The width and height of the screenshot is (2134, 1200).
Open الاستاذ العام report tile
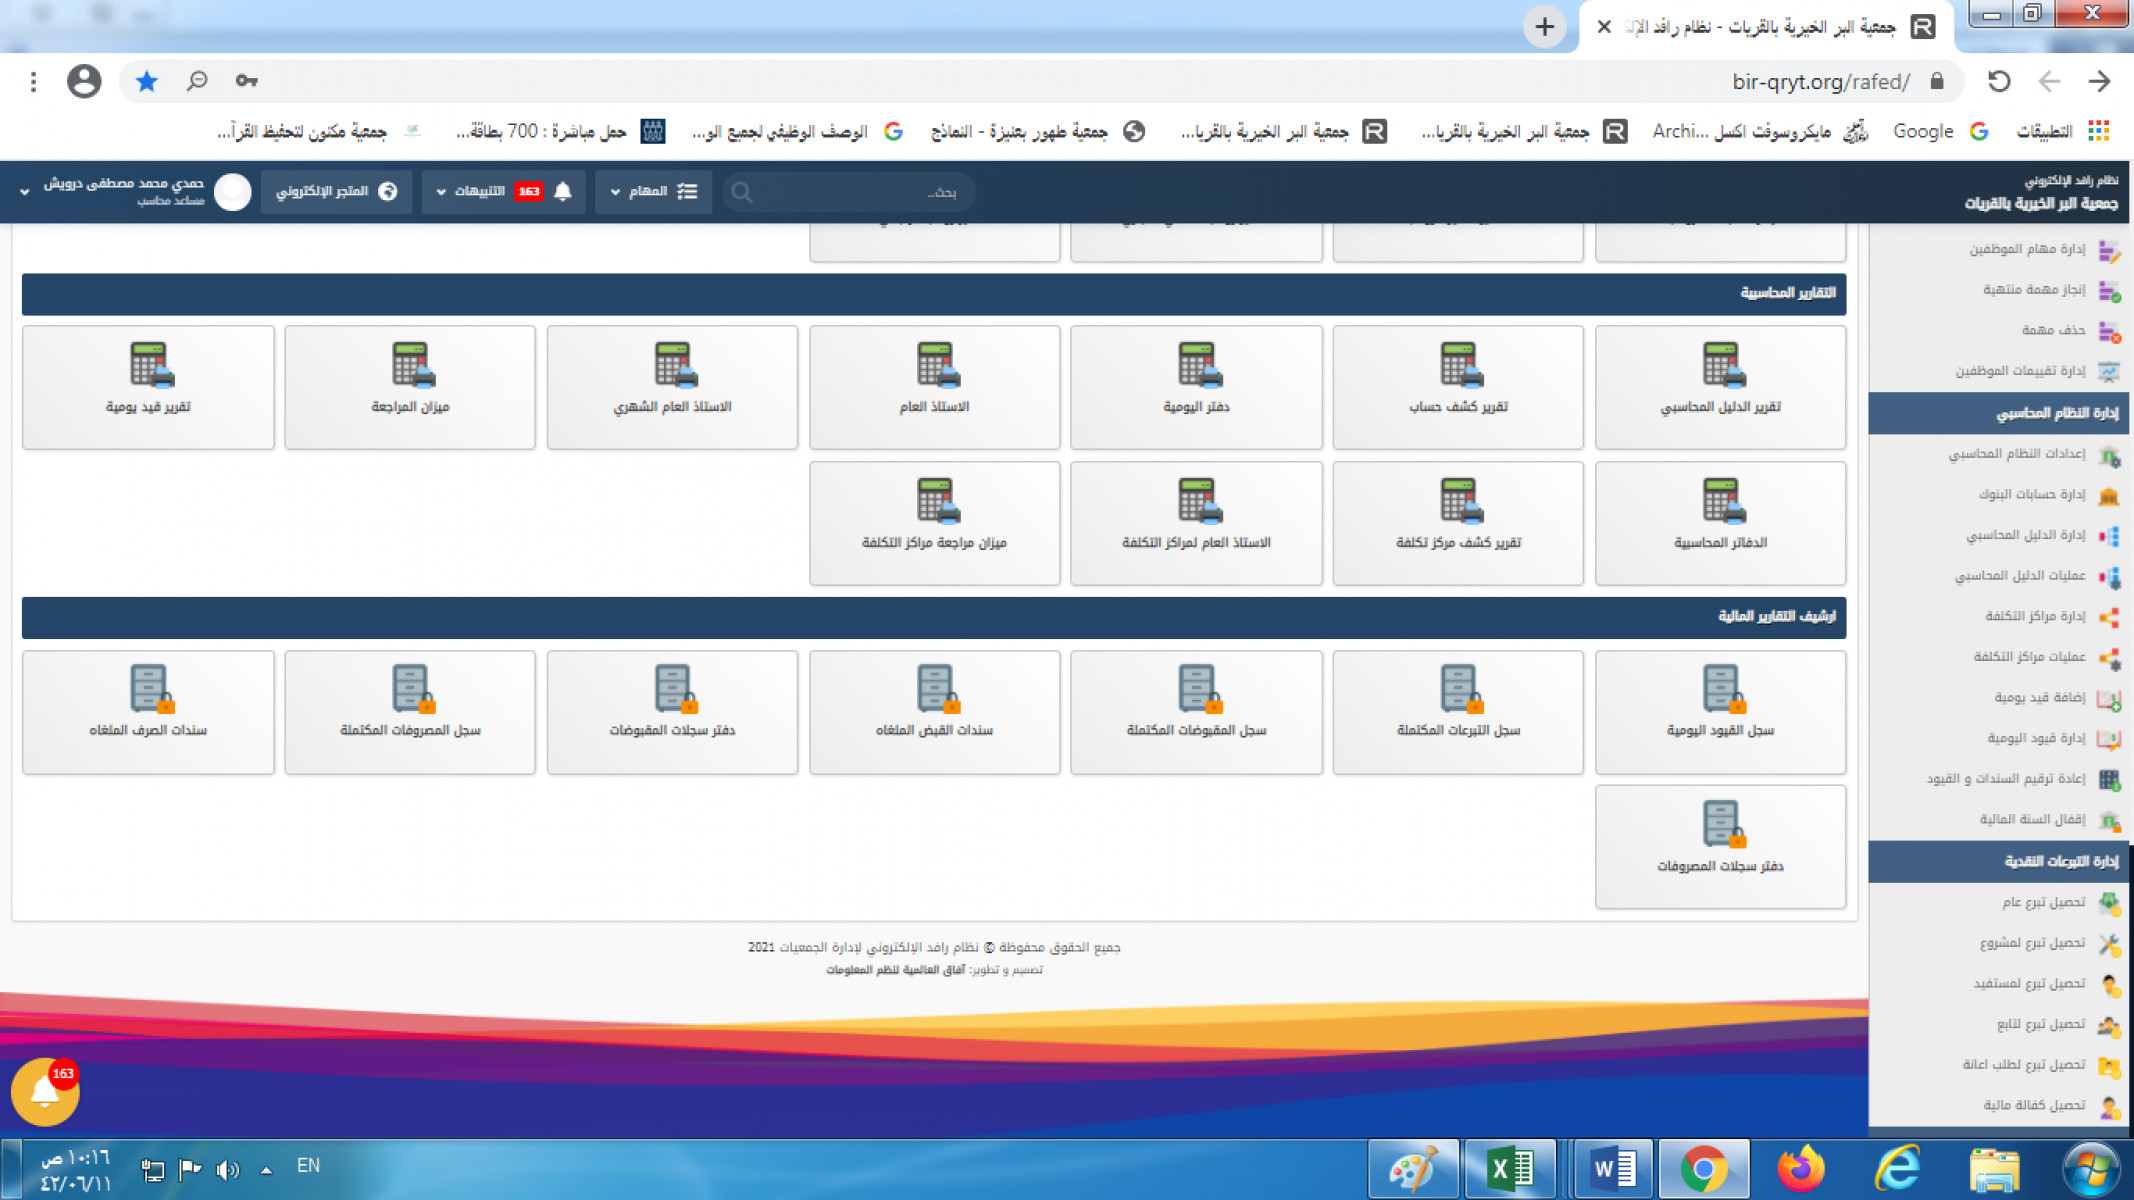click(934, 387)
